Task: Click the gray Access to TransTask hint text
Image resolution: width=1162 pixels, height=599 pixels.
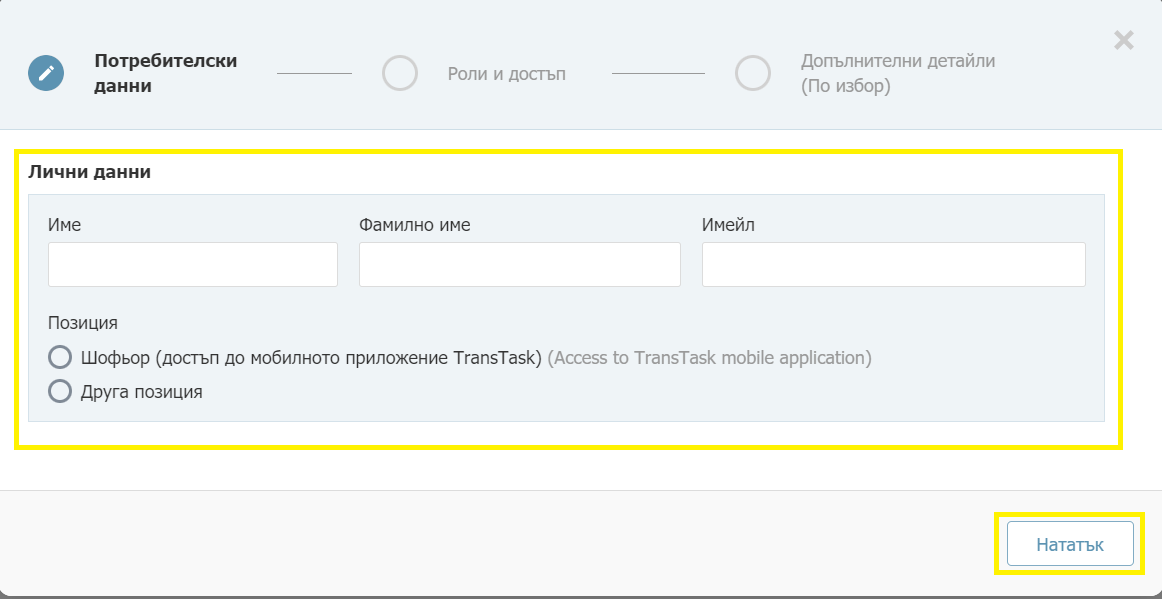Action: tap(710, 358)
